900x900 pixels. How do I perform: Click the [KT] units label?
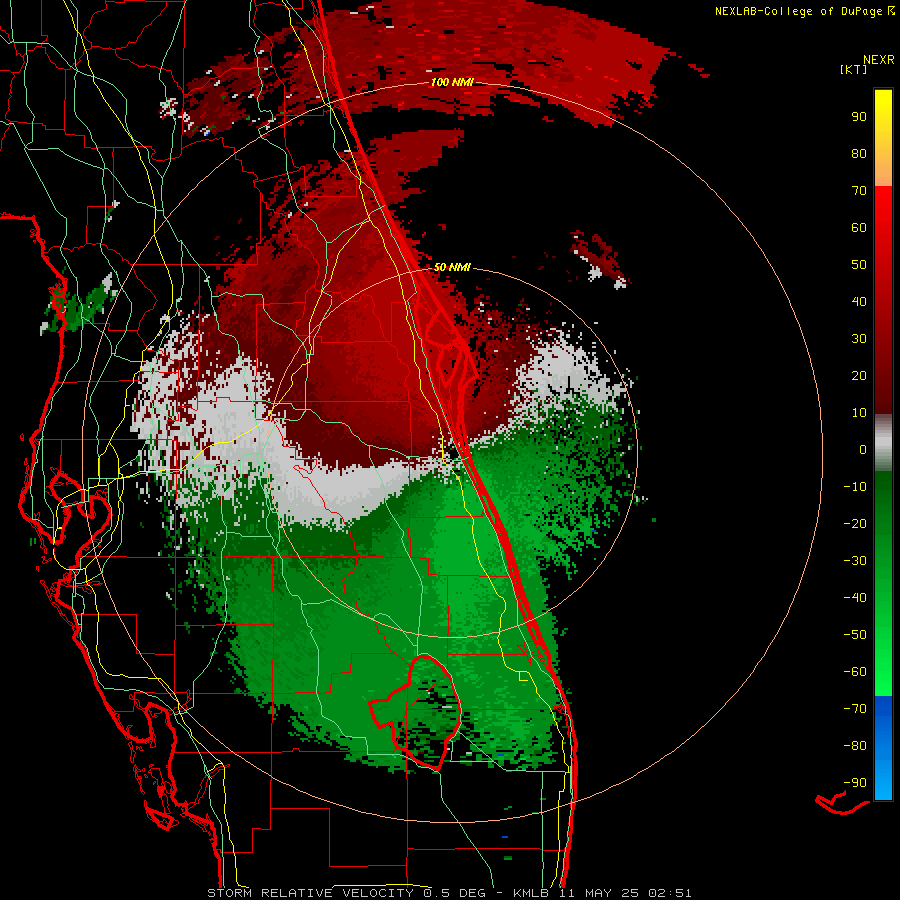coord(854,69)
